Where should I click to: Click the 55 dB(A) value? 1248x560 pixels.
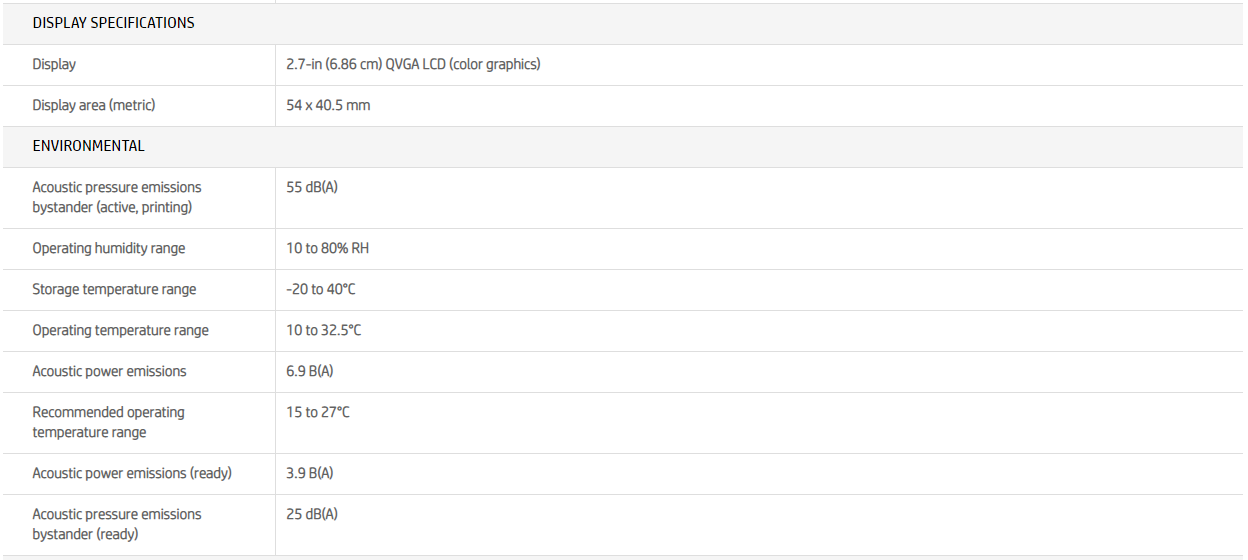tap(312, 187)
